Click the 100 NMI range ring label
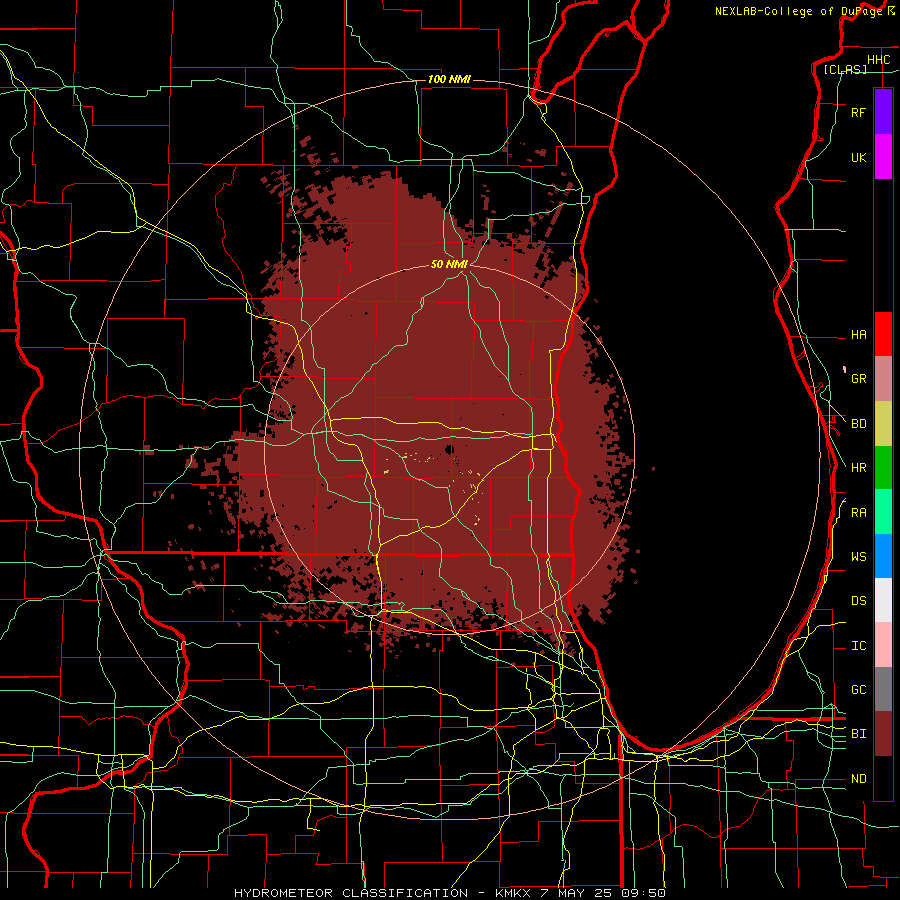The image size is (900, 900). click(x=449, y=79)
